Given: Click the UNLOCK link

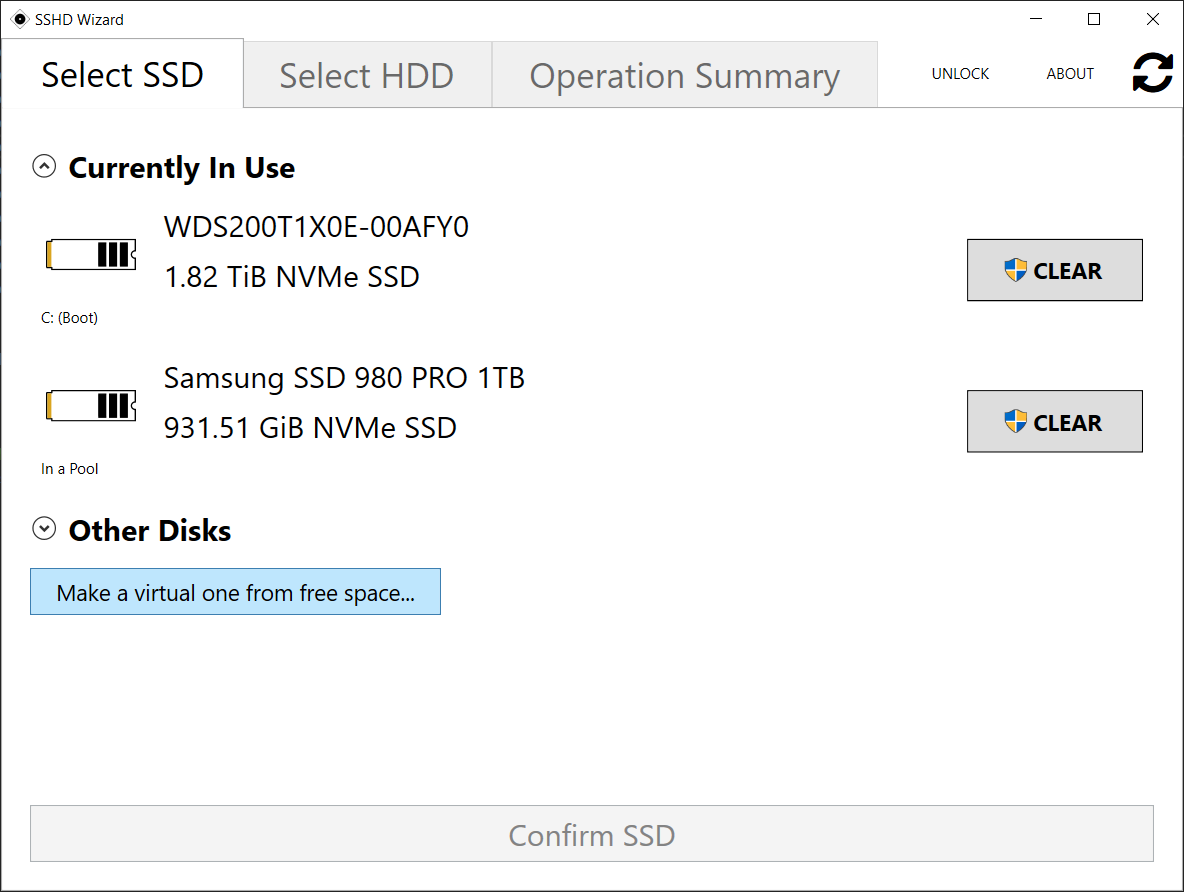Looking at the screenshot, I should pyautogui.click(x=960, y=74).
